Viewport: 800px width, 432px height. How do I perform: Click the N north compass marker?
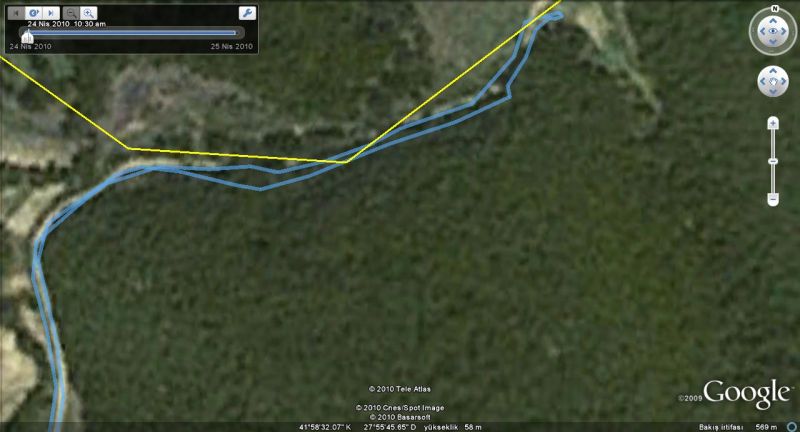coord(774,9)
